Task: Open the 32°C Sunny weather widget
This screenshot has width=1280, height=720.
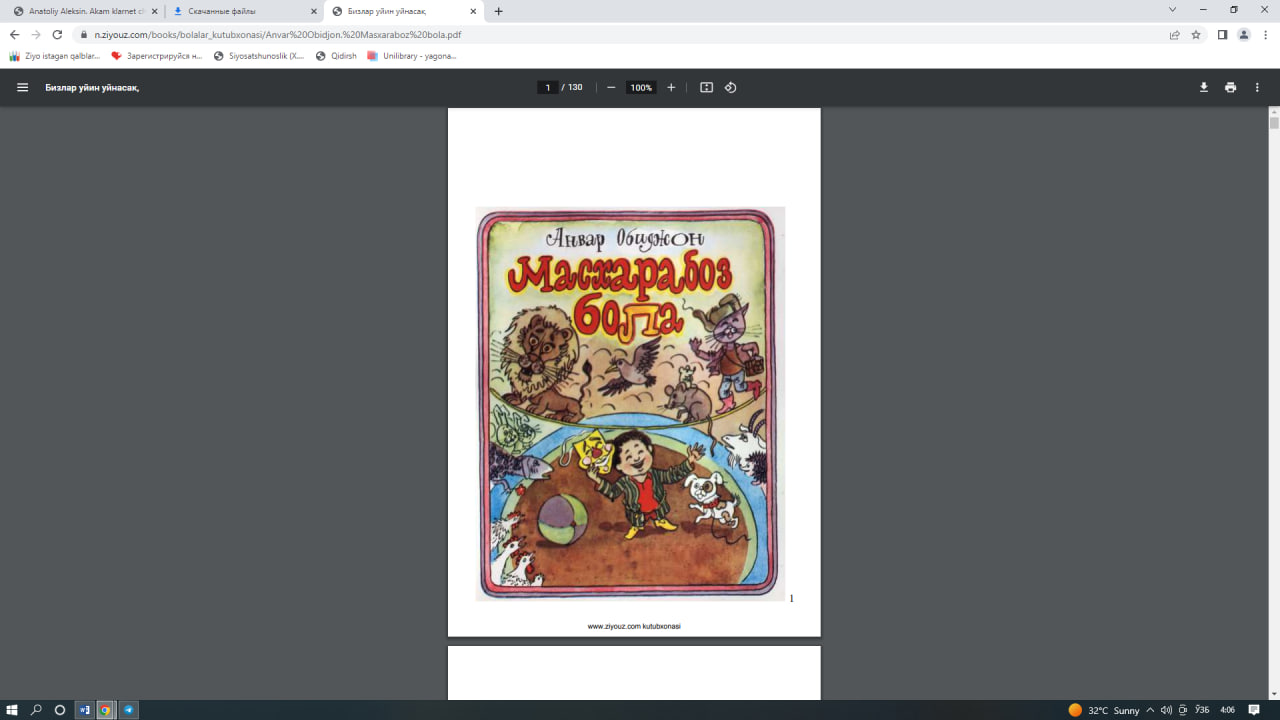Action: pos(1103,710)
